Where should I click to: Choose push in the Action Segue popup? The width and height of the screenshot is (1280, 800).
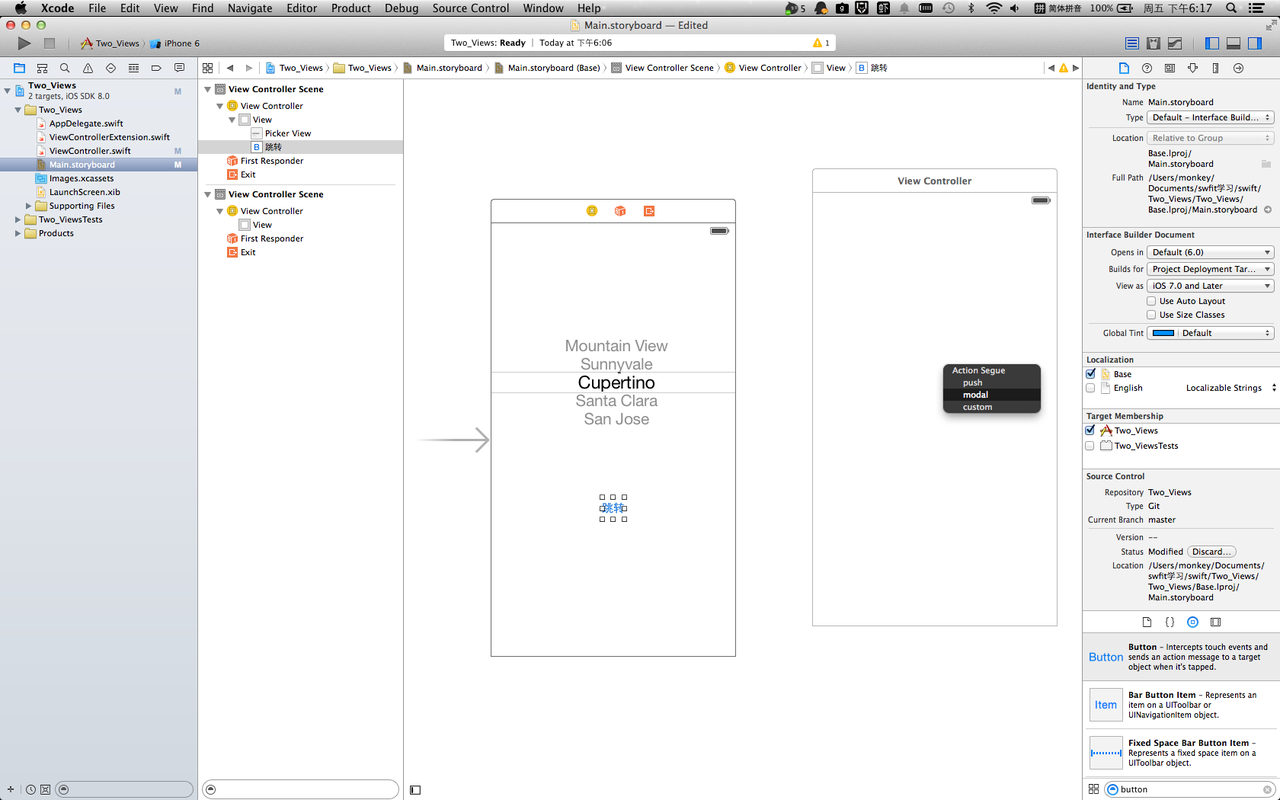tap(991, 382)
